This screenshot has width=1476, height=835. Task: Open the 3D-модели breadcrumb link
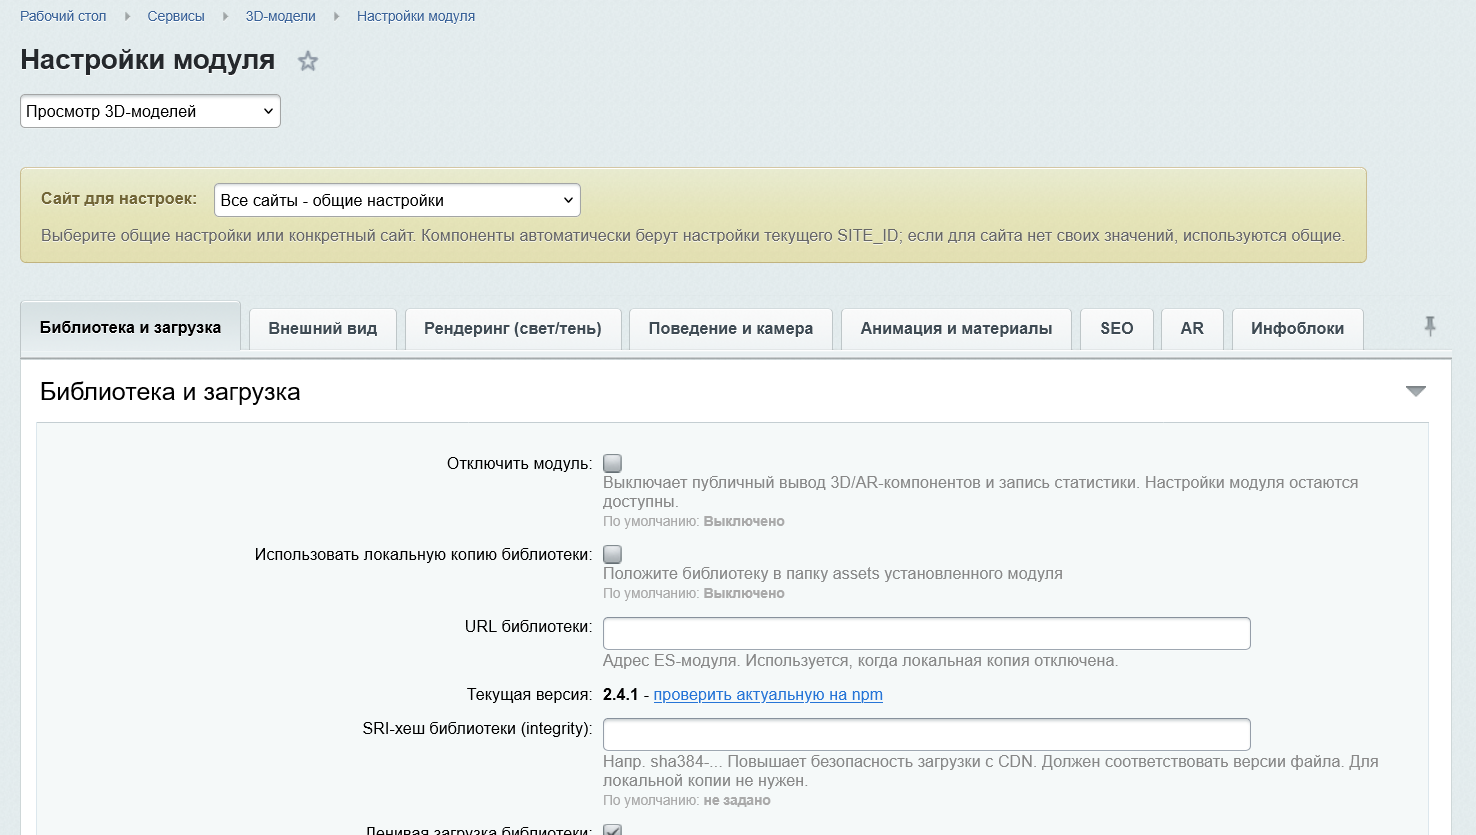coord(281,16)
